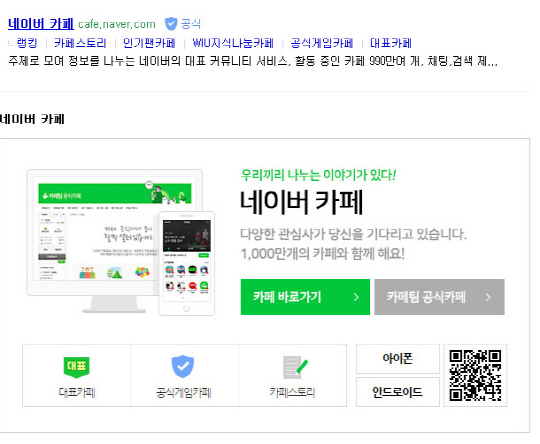The image size is (540, 444).
Task: Click the blue shield checkmark icon
Action: click(183, 366)
